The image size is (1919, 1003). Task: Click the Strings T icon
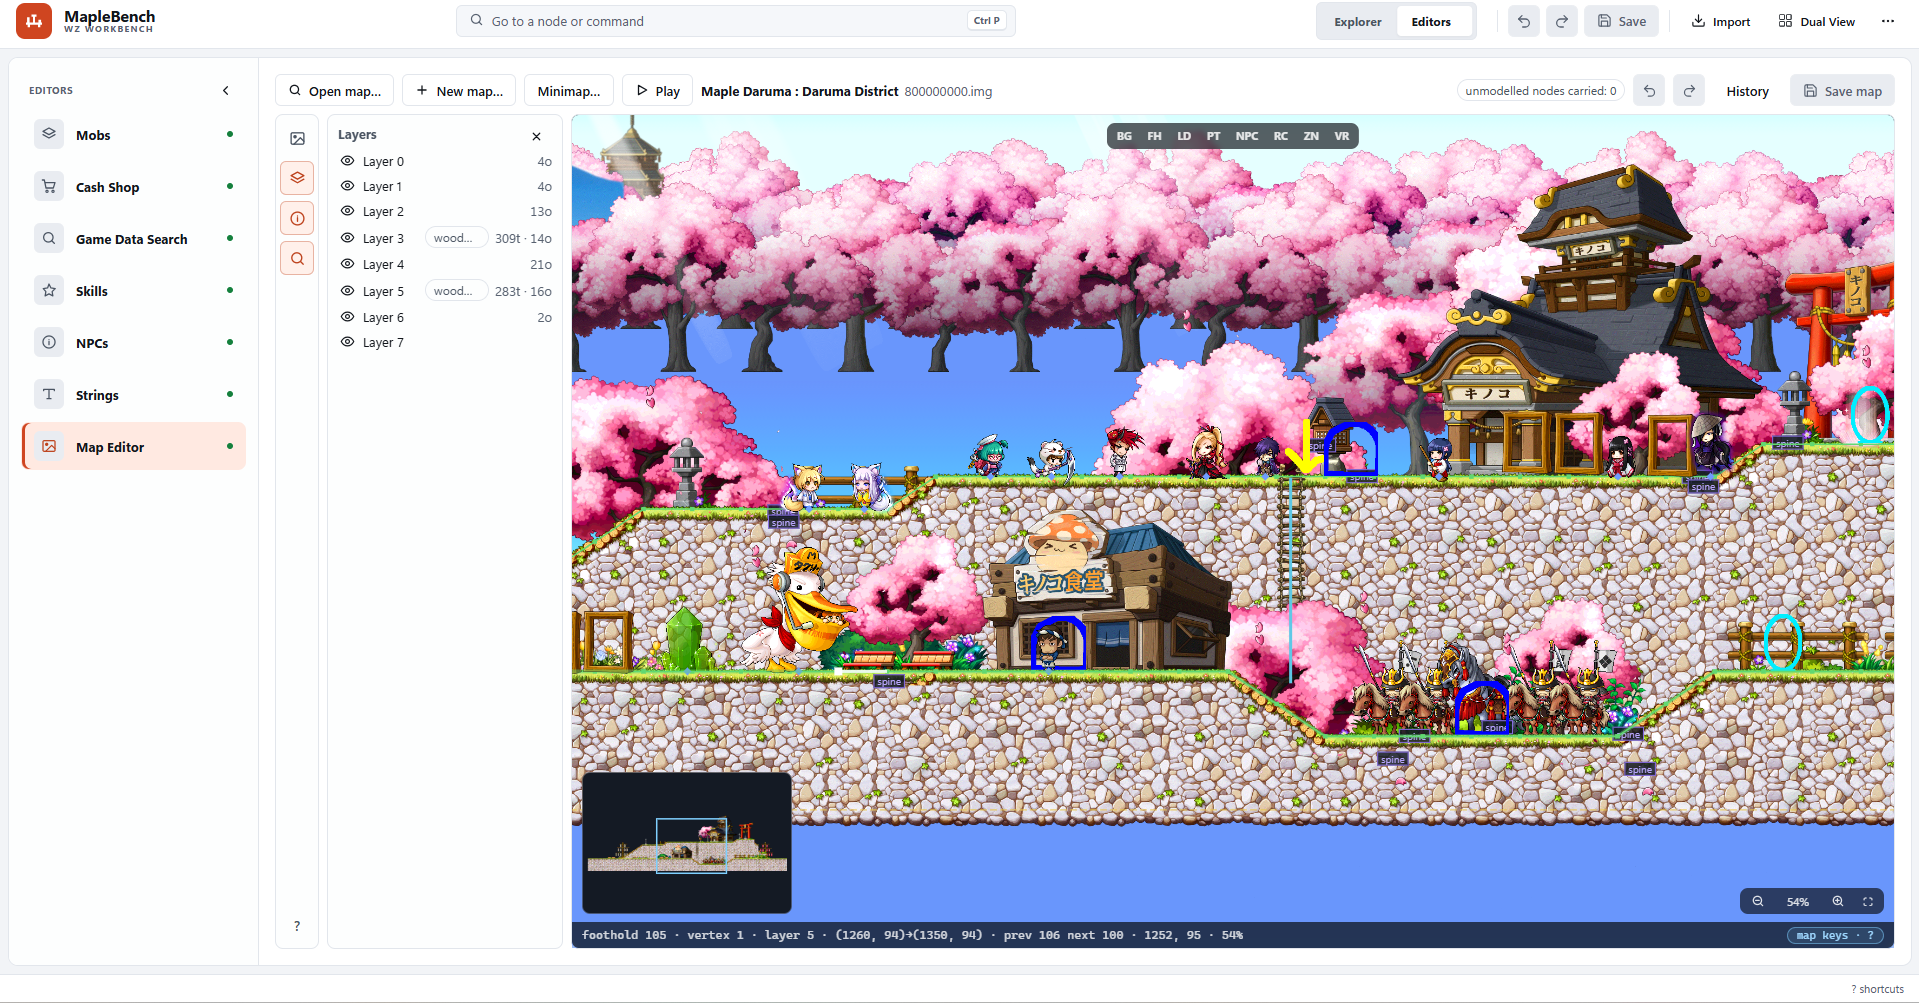pos(49,394)
